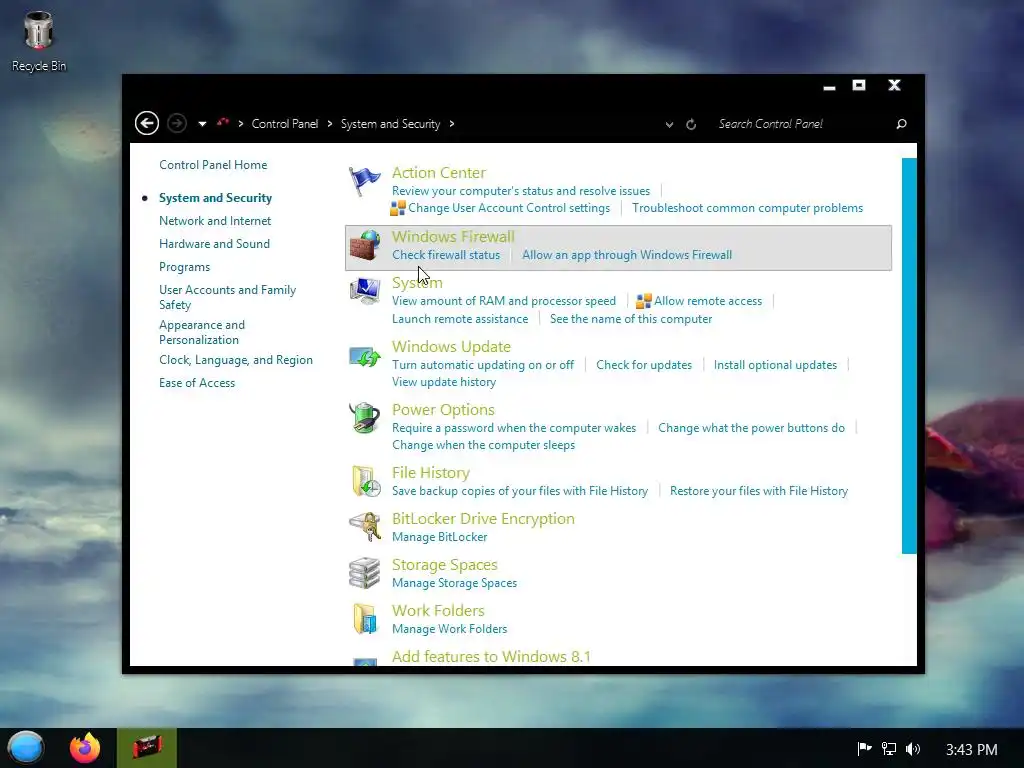Click the Storage Spaces drives icon

pyautogui.click(x=364, y=573)
